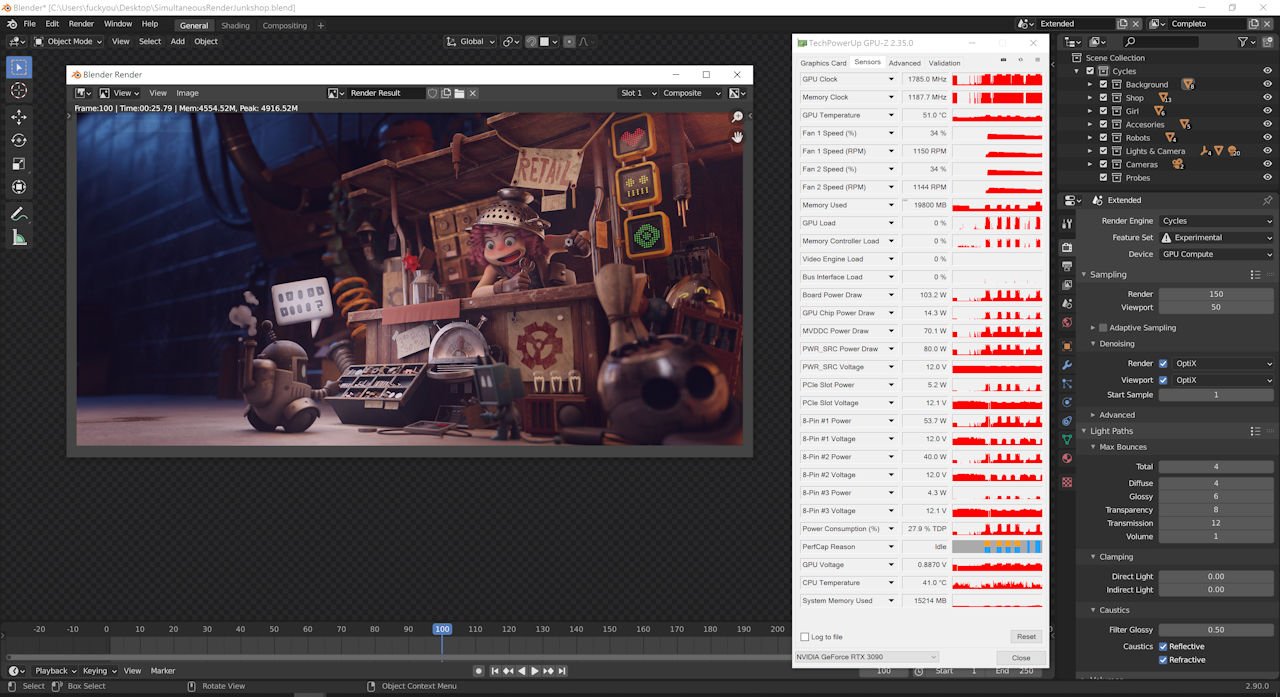Open the World properties tab
The height and width of the screenshot is (697, 1280).
[x=1067, y=323]
